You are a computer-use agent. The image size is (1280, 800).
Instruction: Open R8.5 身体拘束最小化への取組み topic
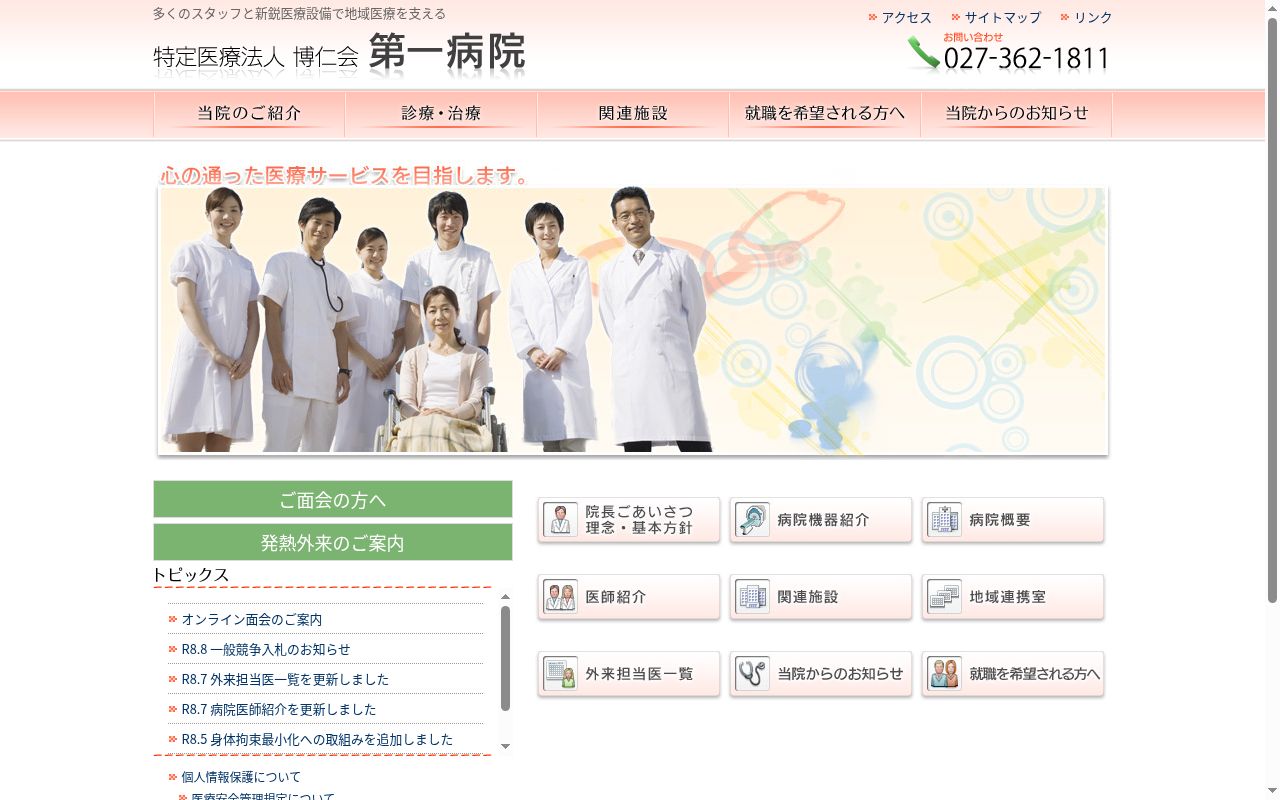pos(317,740)
